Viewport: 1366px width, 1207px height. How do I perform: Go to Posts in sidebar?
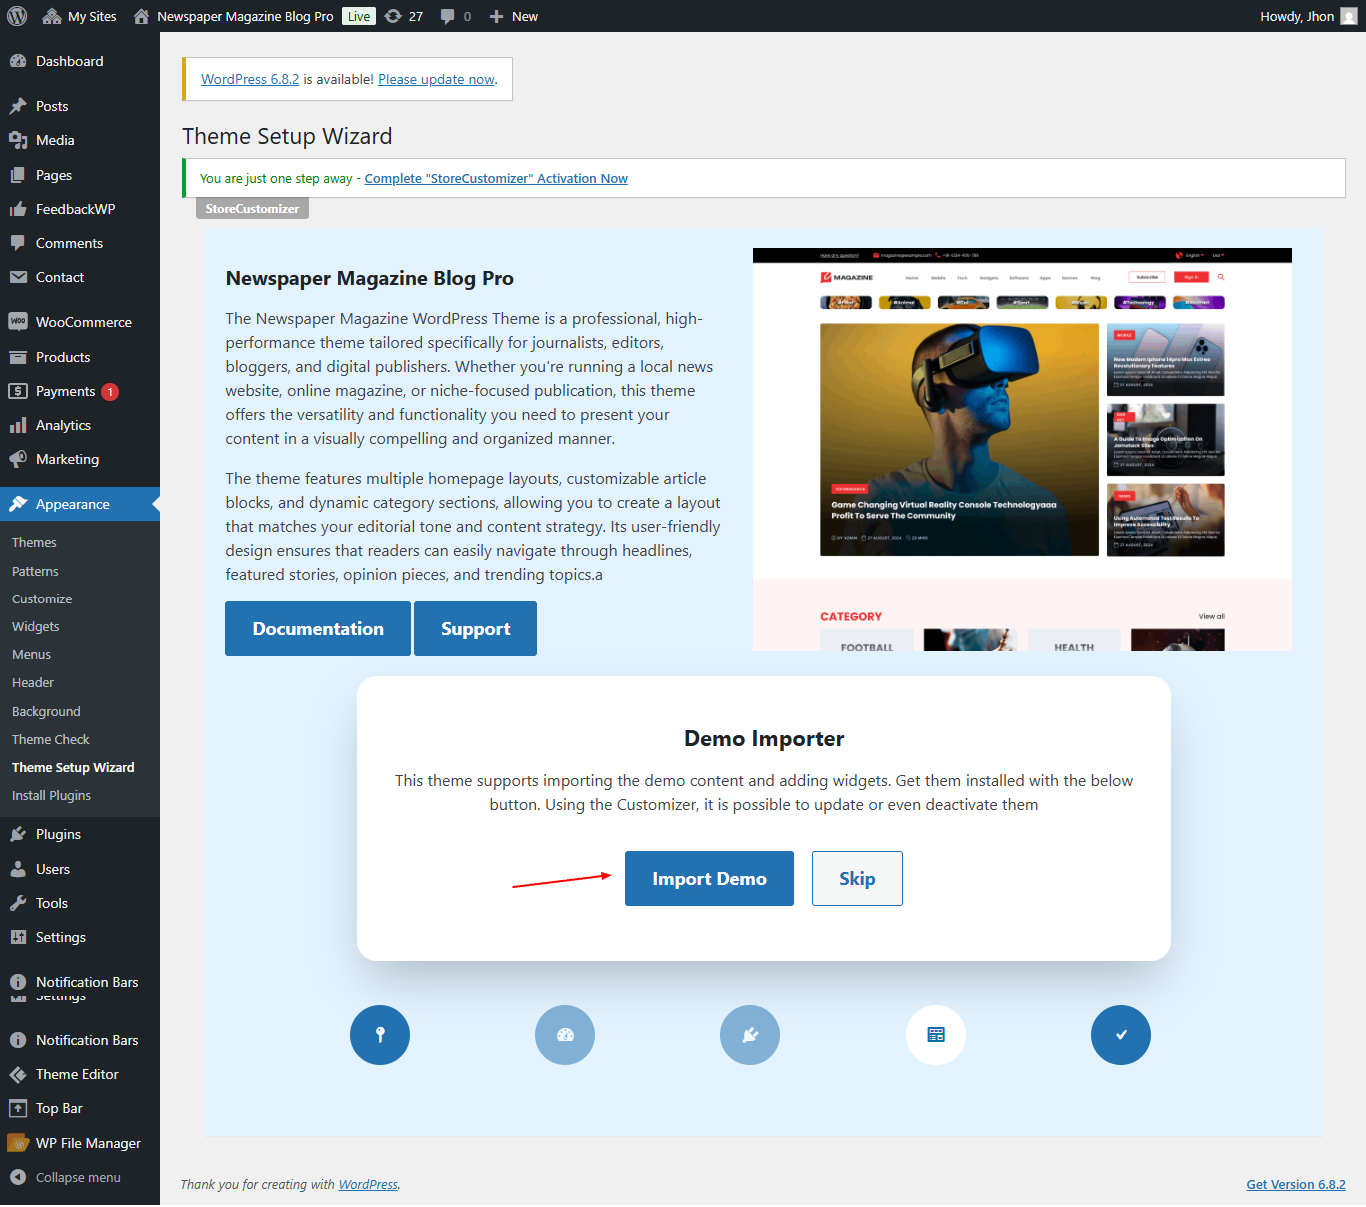(x=80, y=106)
